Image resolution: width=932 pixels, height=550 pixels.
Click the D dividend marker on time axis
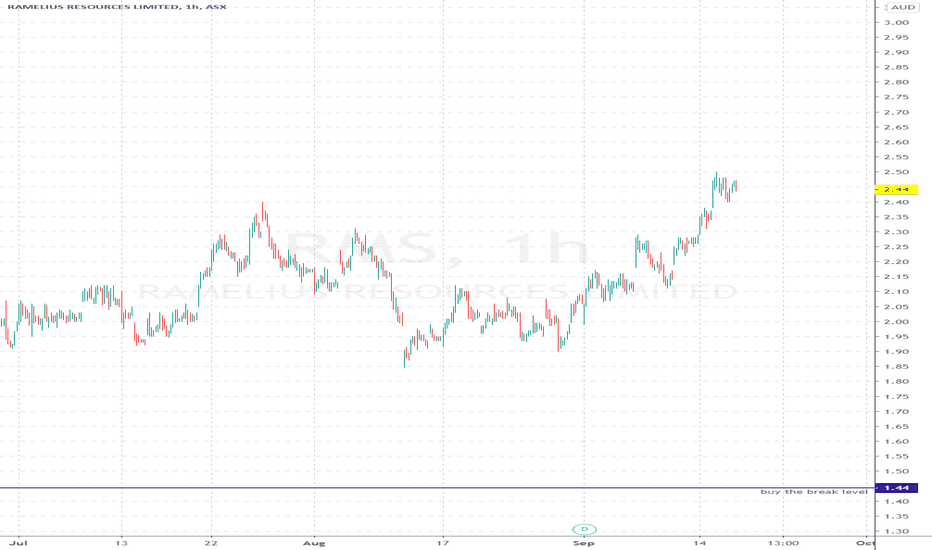(584, 529)
